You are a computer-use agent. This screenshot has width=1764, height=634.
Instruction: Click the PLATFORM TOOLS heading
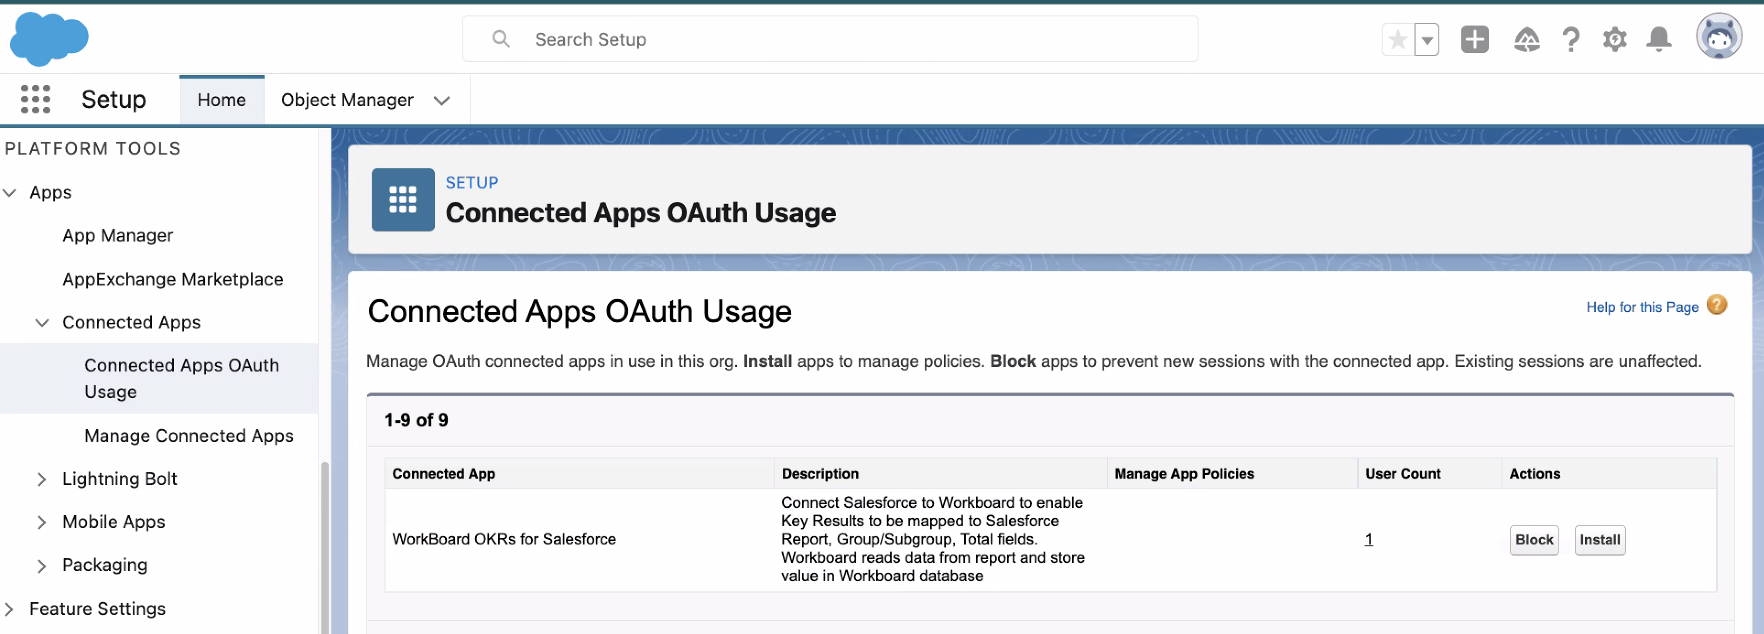(x=93, y=148)
